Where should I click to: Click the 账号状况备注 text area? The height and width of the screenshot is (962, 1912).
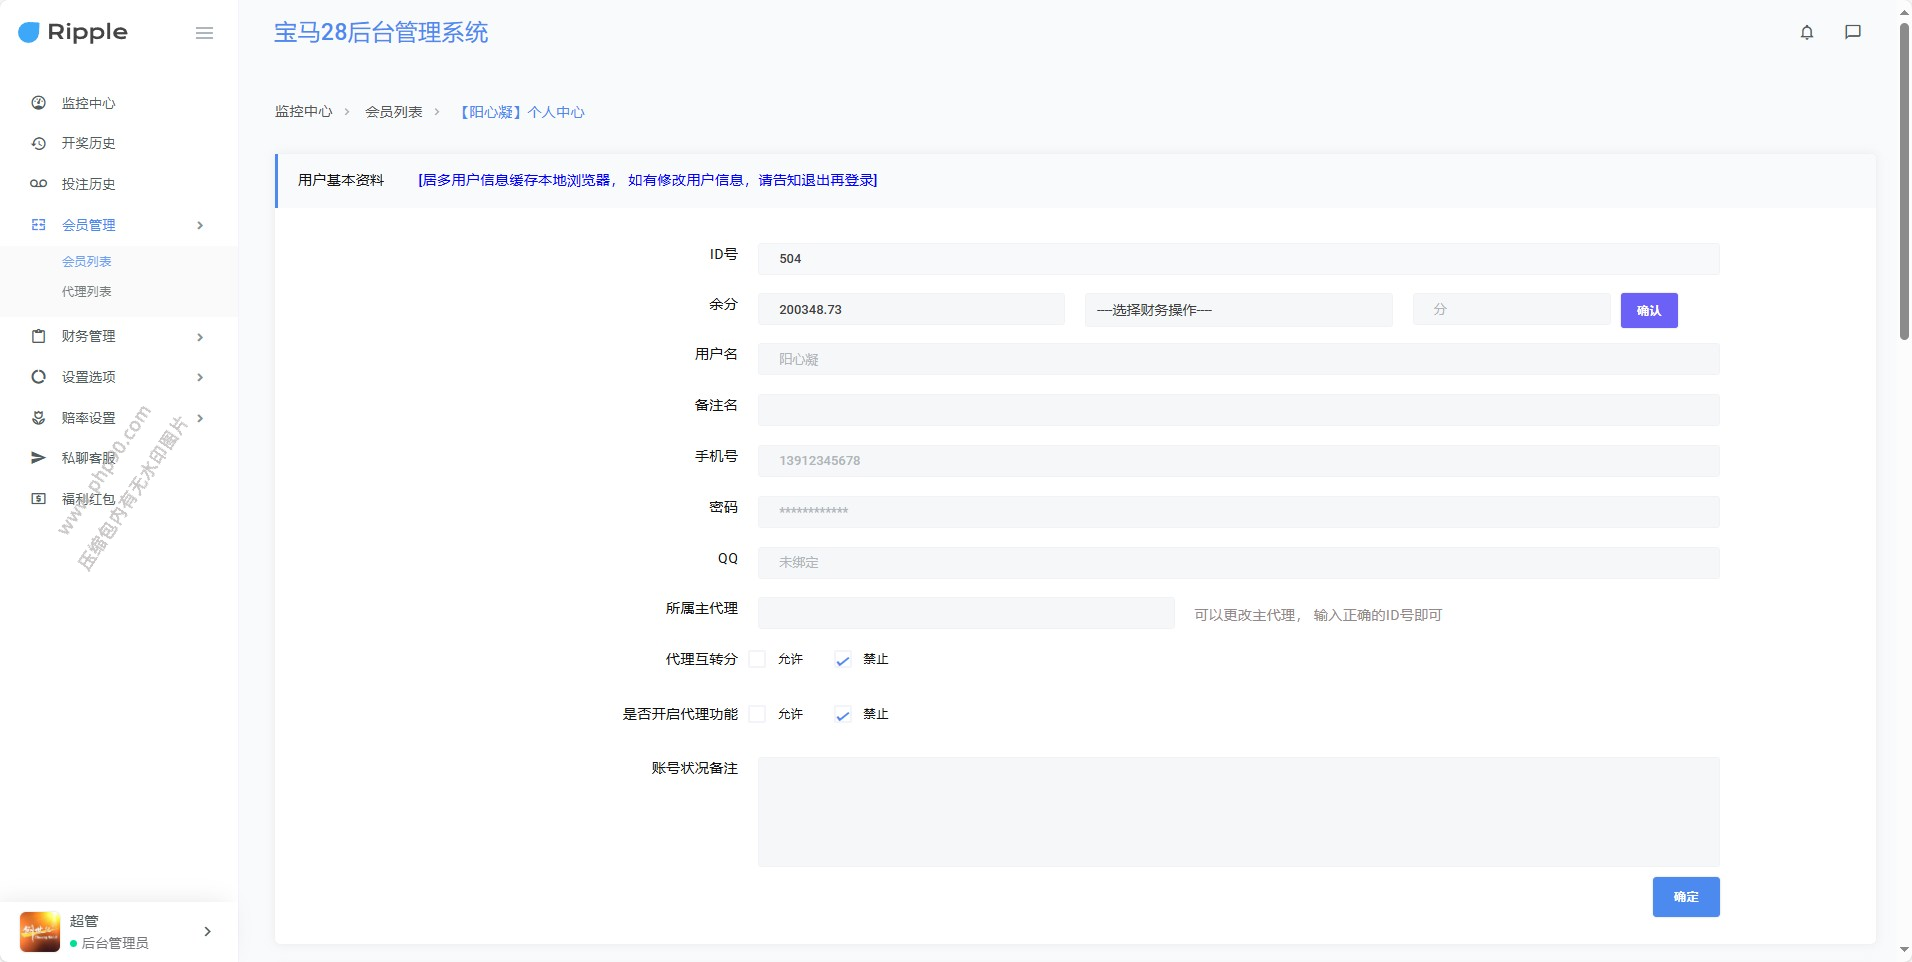coord(1238,811)
